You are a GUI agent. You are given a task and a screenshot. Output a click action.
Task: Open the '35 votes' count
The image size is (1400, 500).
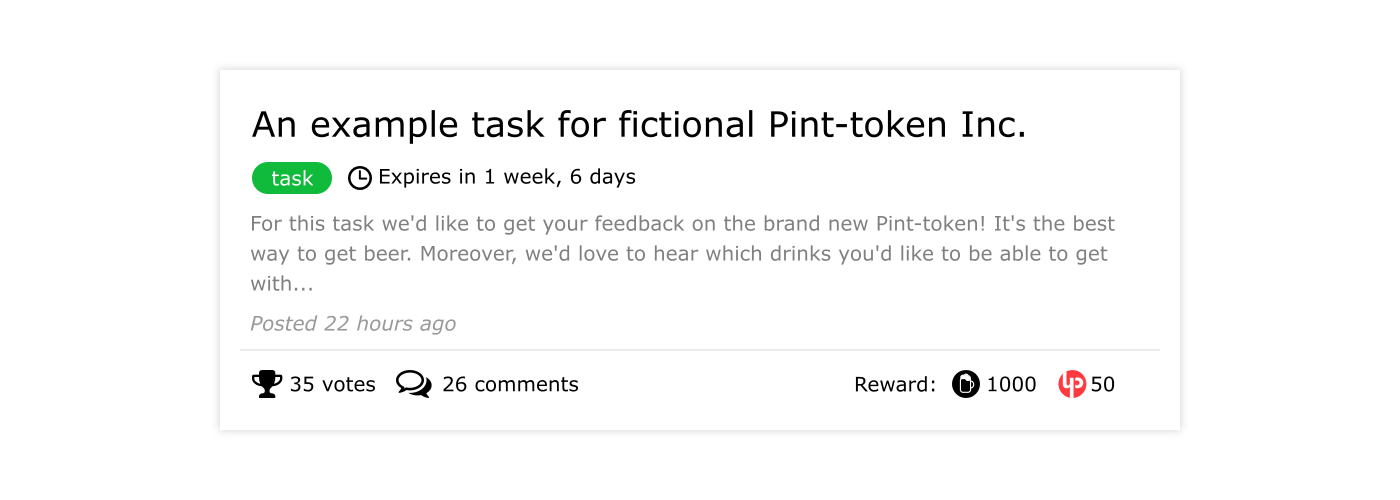[332, 384]
